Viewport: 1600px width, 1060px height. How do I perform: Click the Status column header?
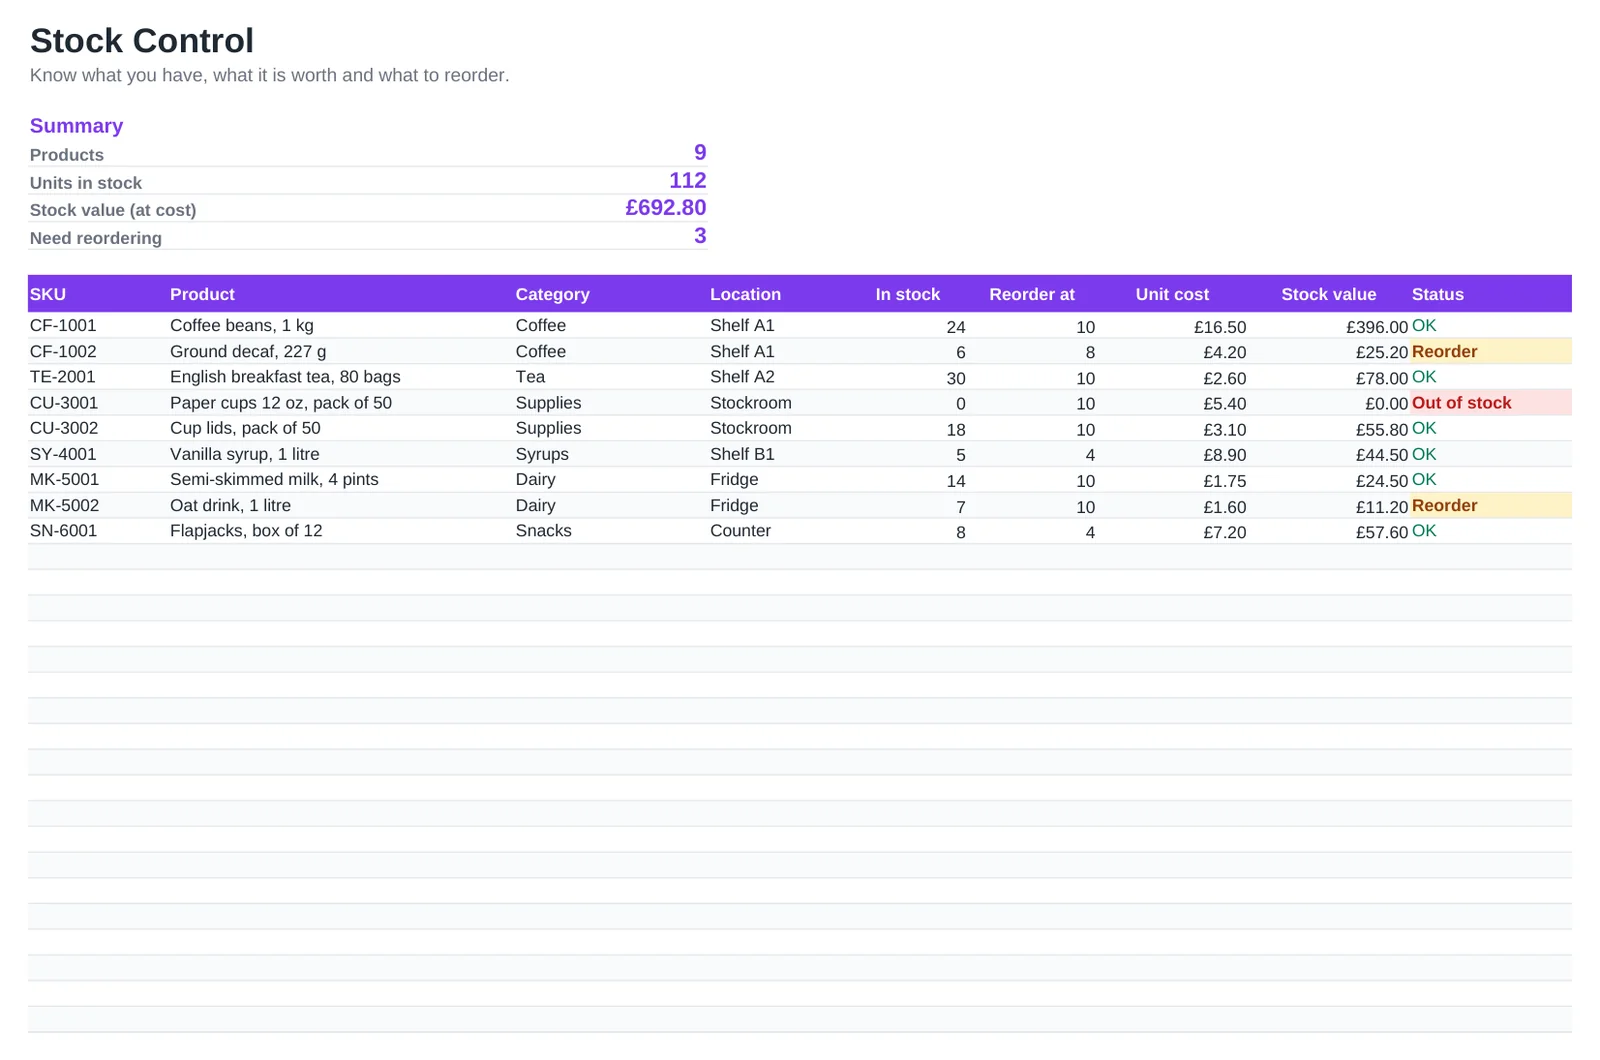click(1438, 294)
